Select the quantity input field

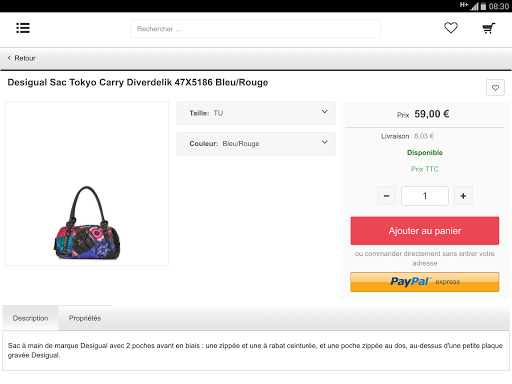pos(425,196)
